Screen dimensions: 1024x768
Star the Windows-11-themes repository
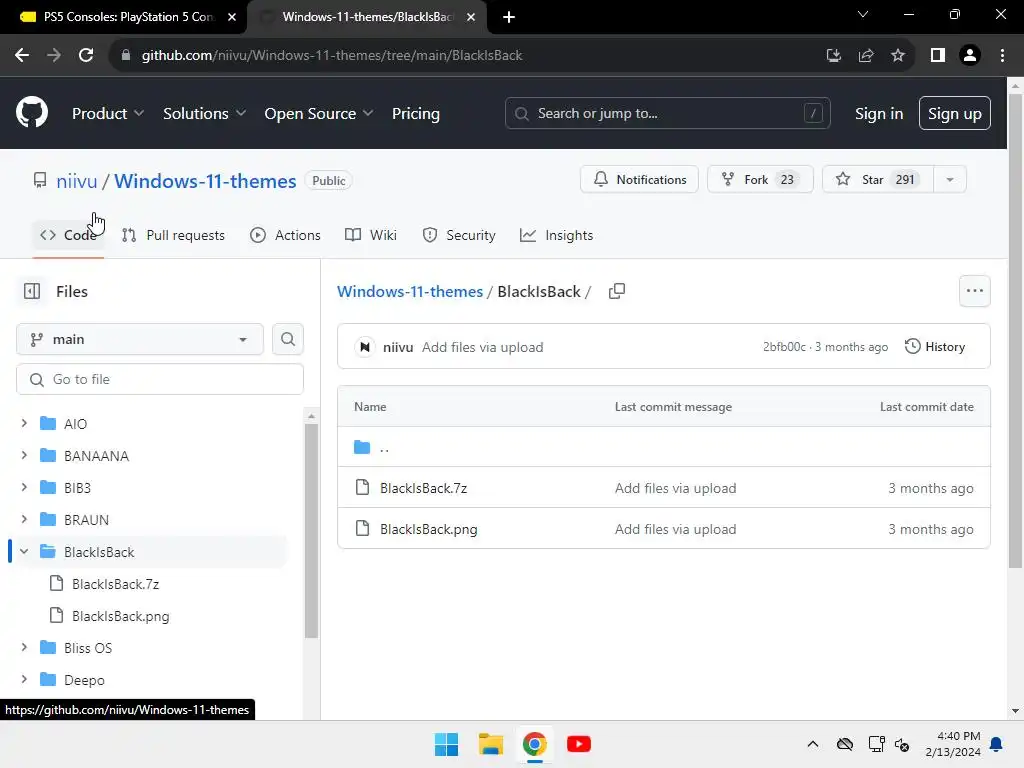tap(878, 180)
